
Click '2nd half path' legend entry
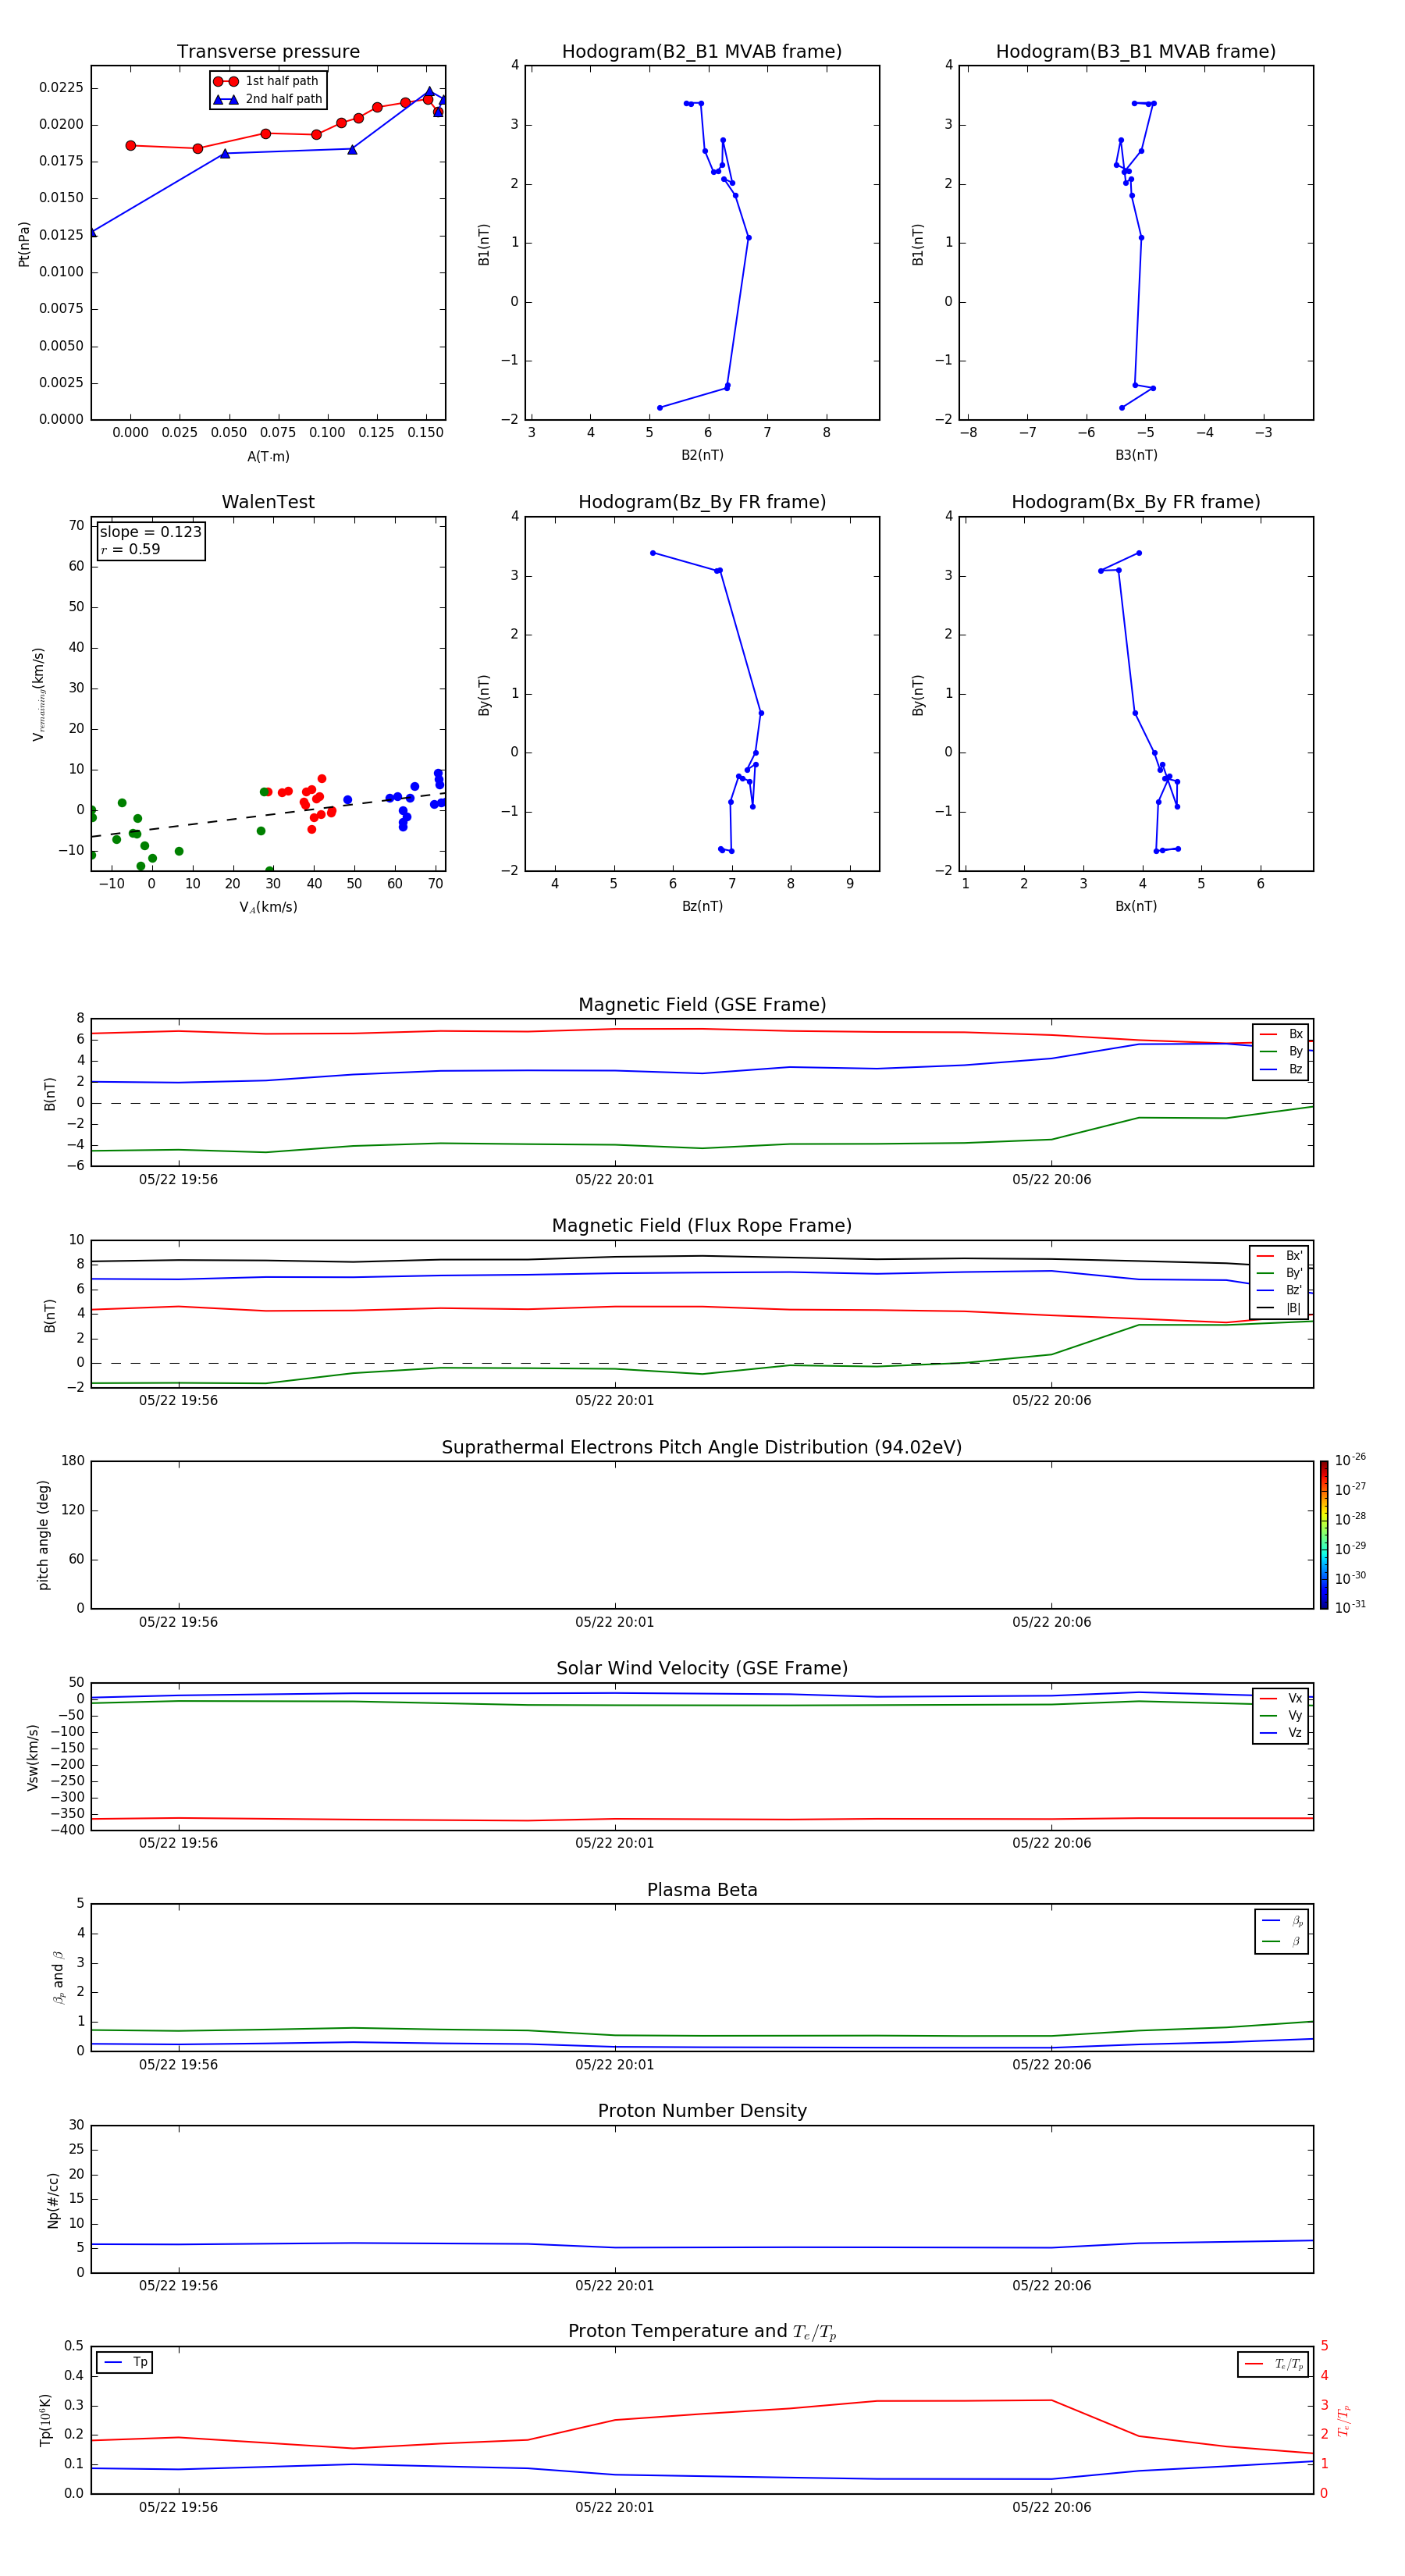267,99
